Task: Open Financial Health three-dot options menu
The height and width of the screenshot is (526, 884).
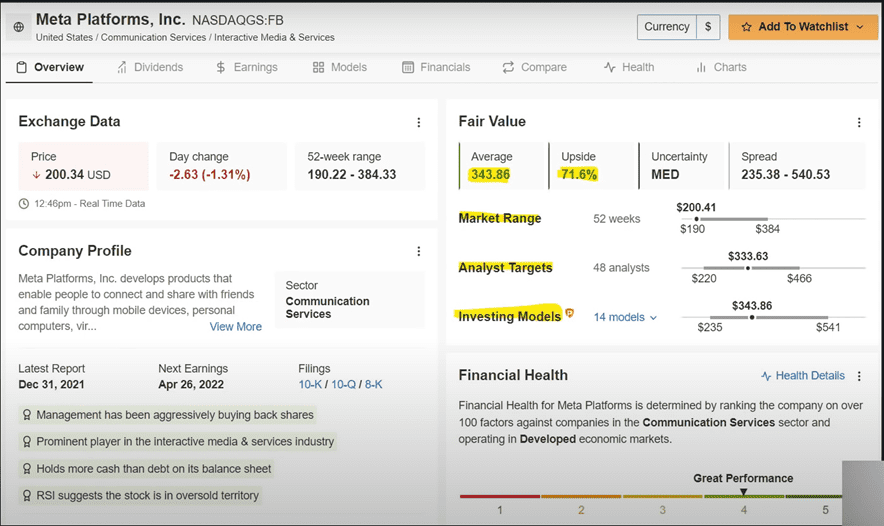Action: 859,376
